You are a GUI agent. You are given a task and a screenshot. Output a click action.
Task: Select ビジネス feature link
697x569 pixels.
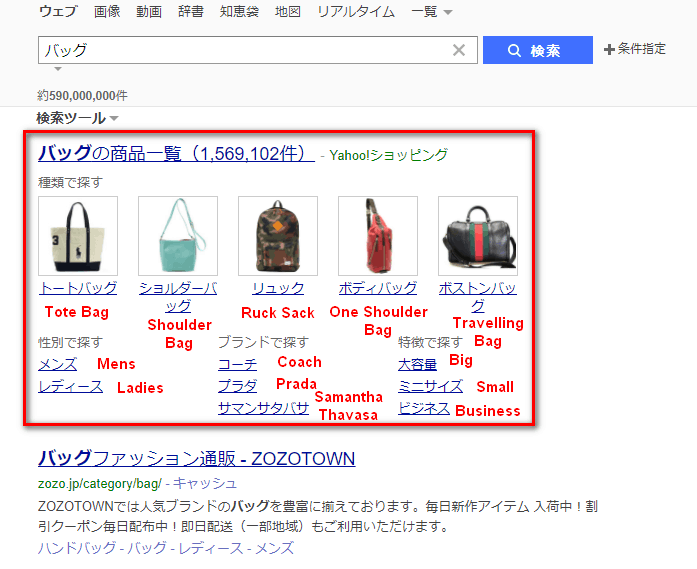tap(424, 408)
